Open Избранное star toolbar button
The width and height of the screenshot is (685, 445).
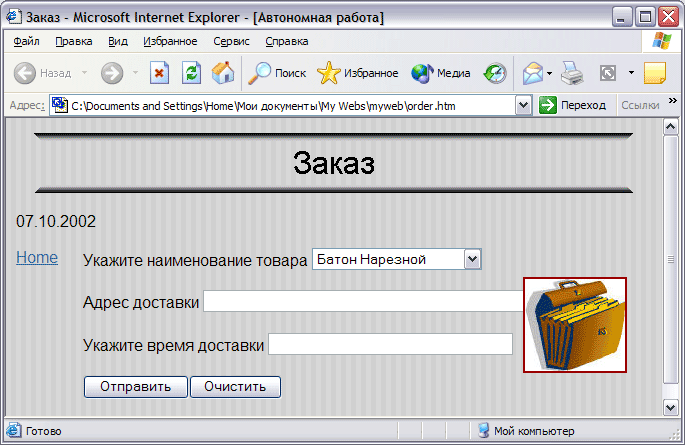click(357, 73)
